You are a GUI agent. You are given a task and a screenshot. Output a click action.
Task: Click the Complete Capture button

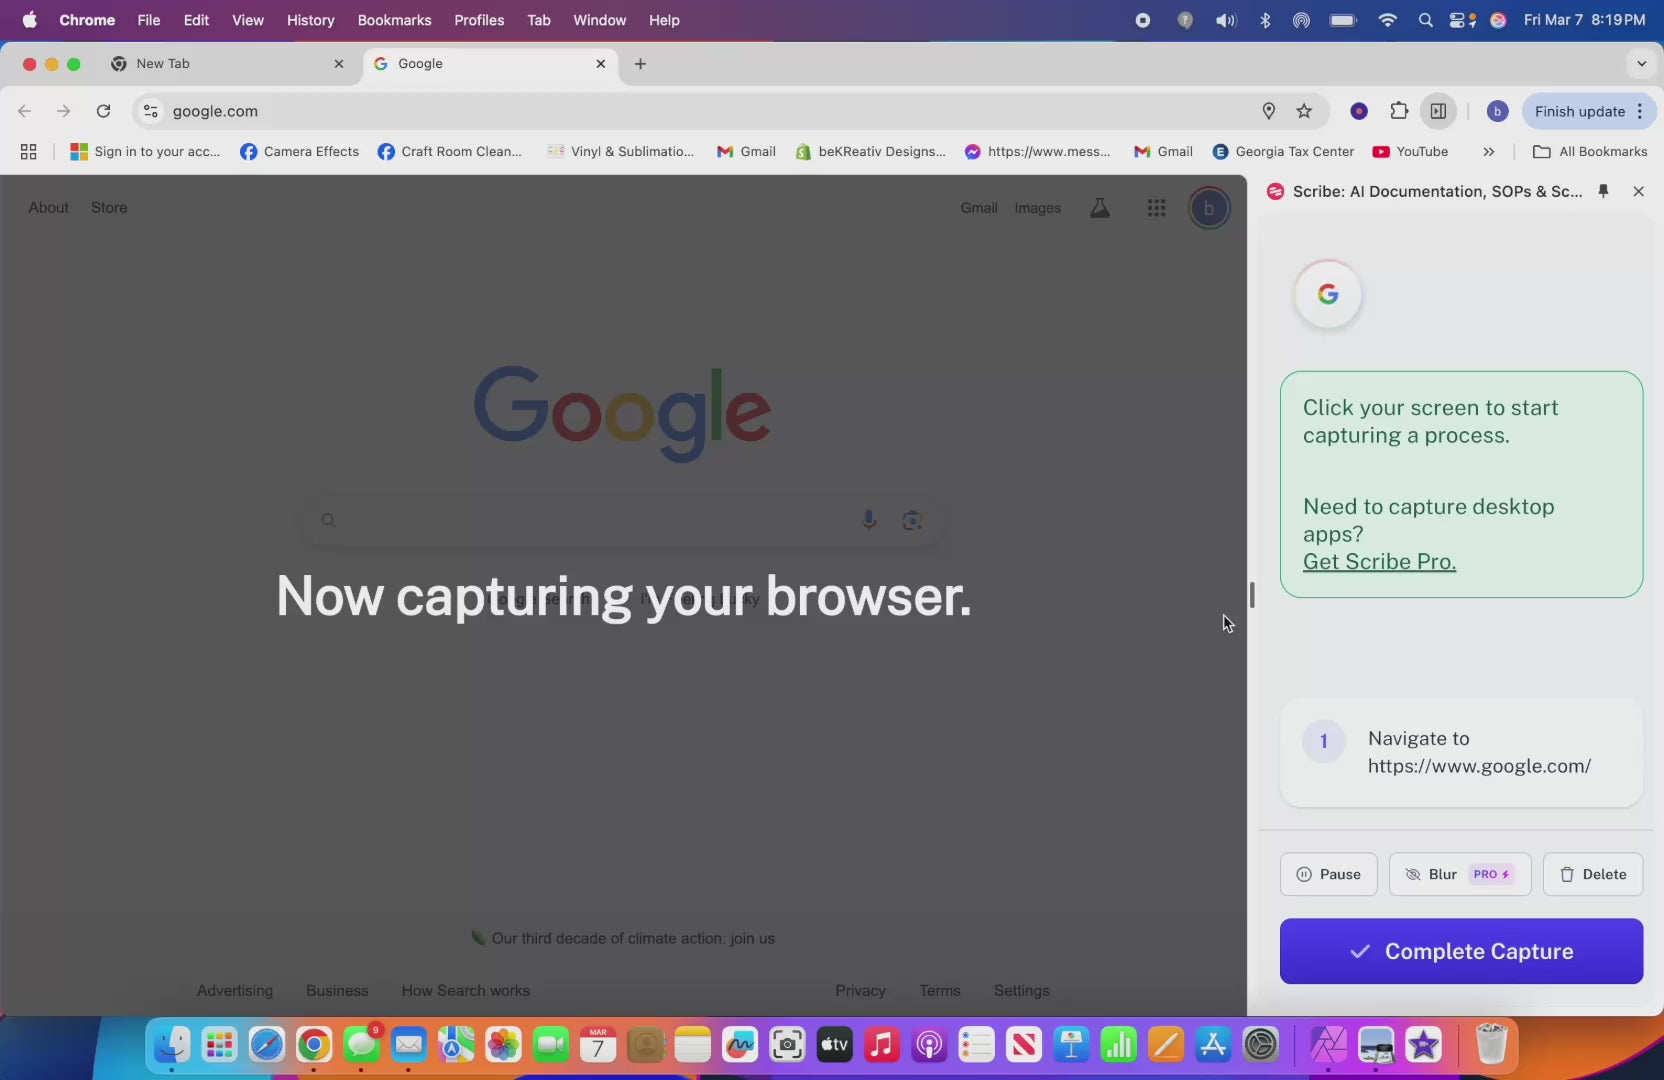(1461, 951)
